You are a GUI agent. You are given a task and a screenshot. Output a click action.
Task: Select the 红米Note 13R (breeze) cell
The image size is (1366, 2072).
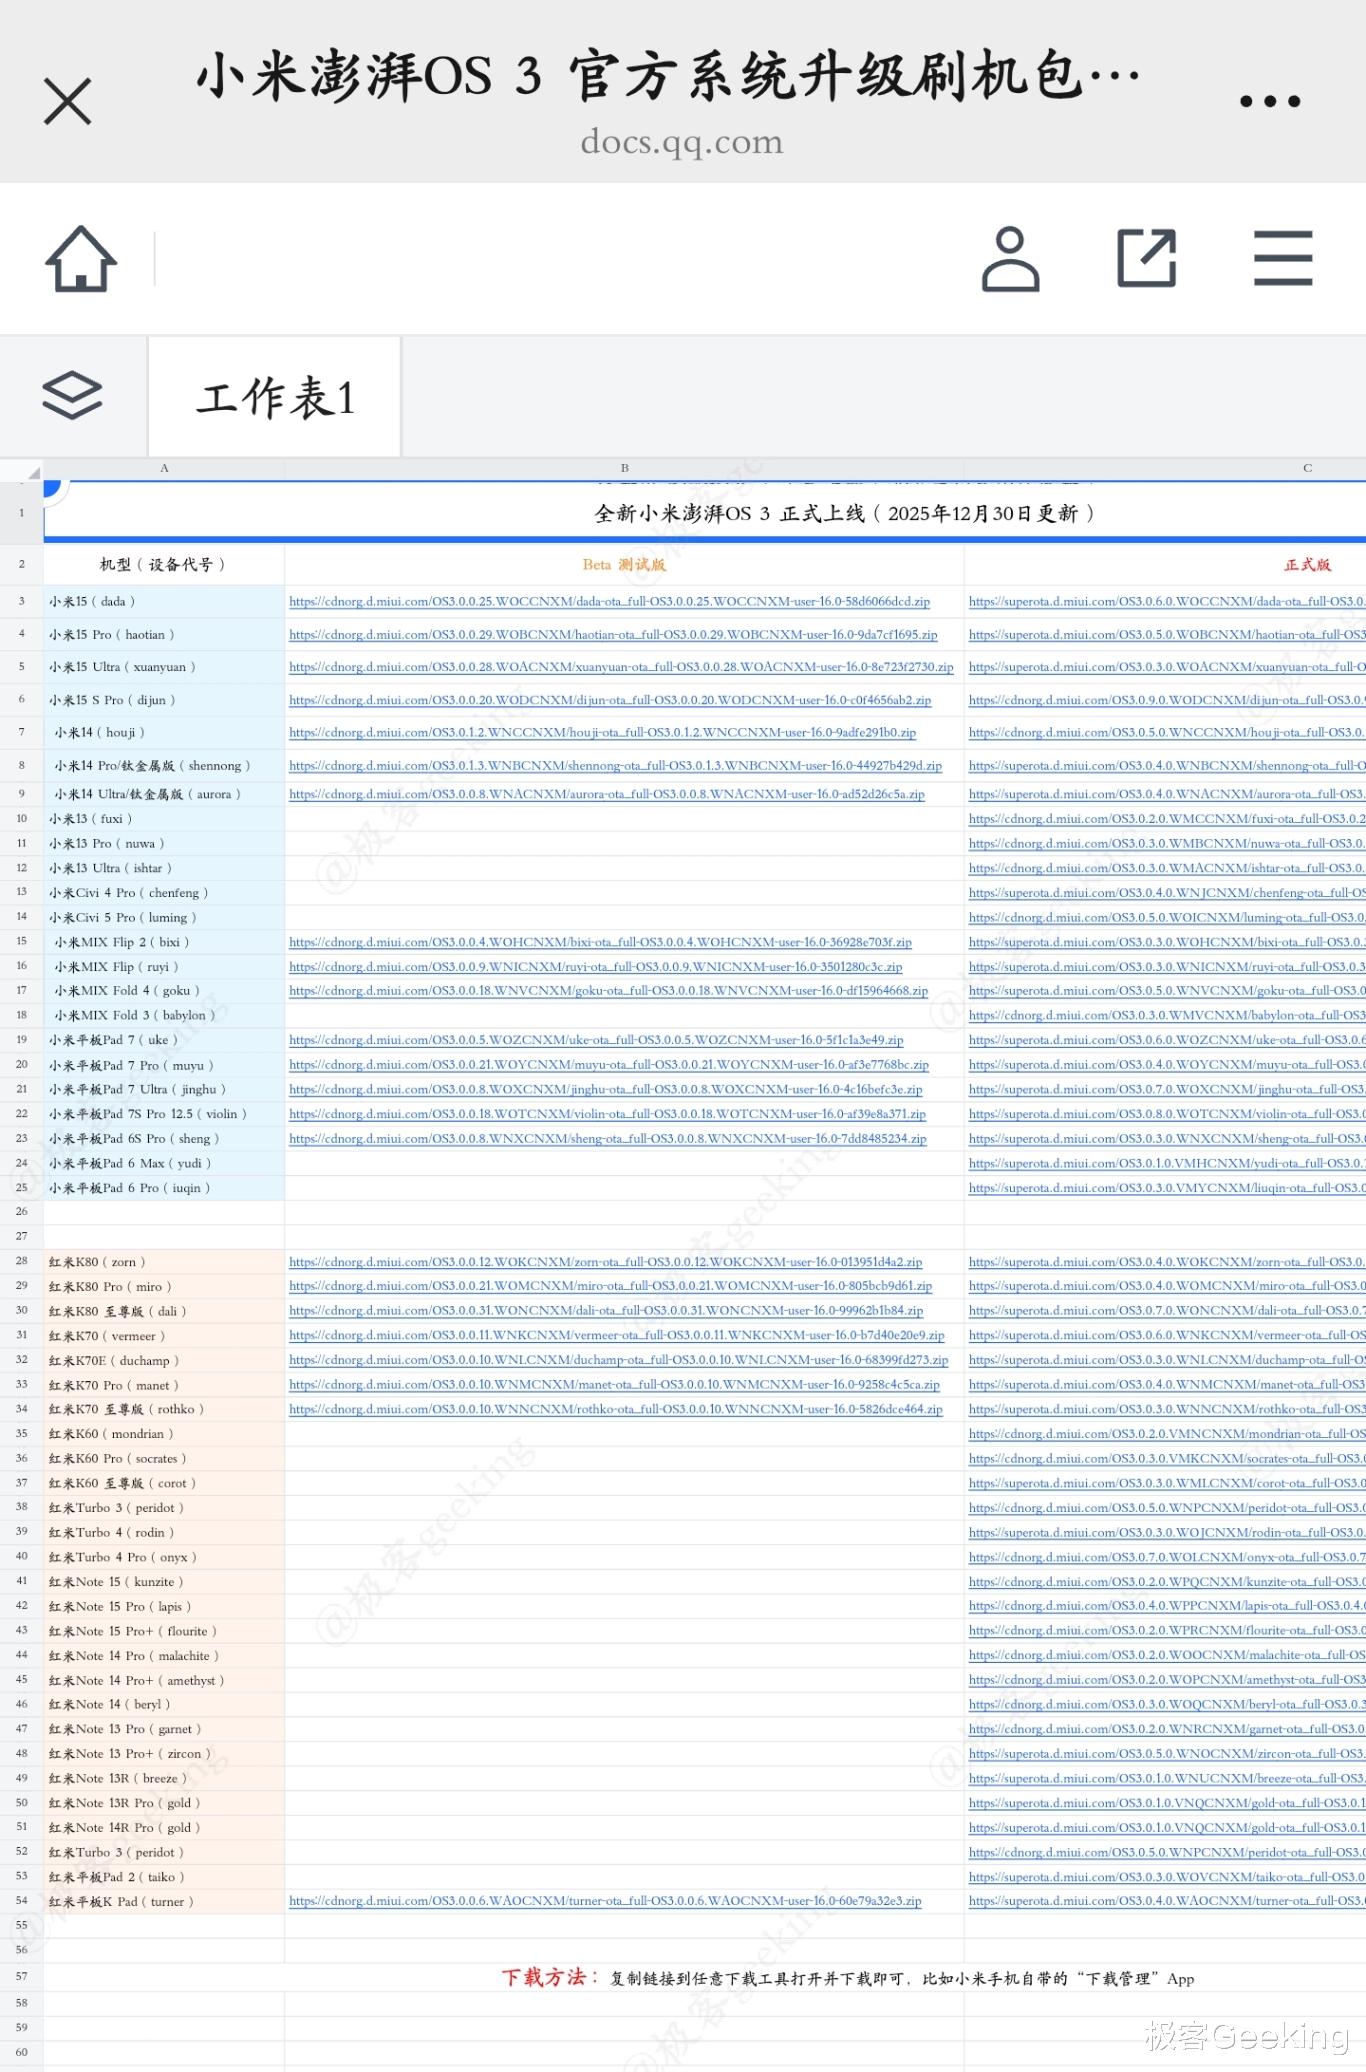click(164, 1778)
